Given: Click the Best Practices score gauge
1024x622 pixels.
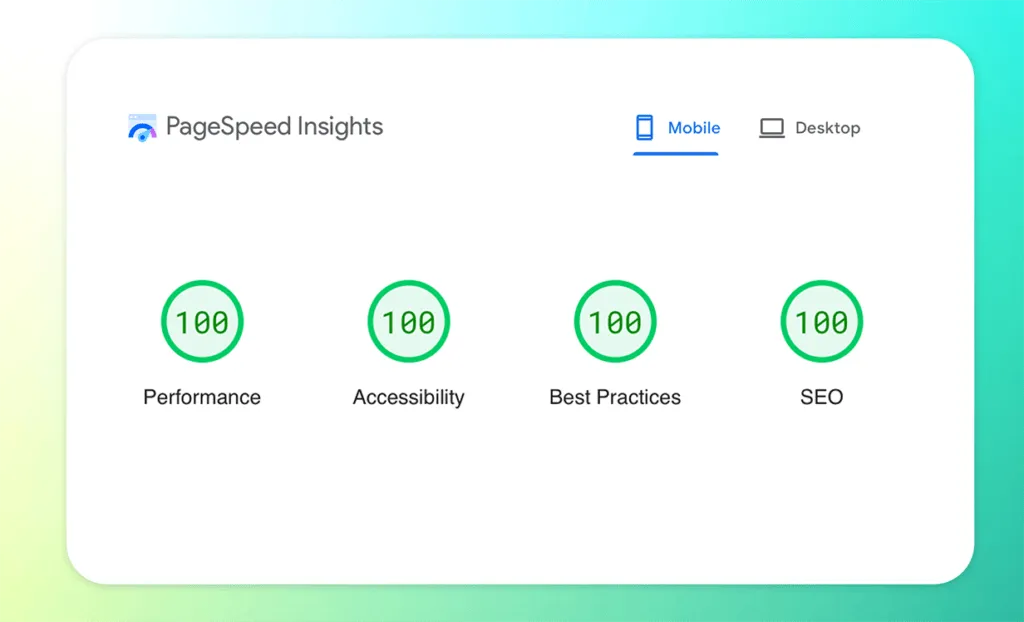Looking at the screenshot, I should [614, 321].
